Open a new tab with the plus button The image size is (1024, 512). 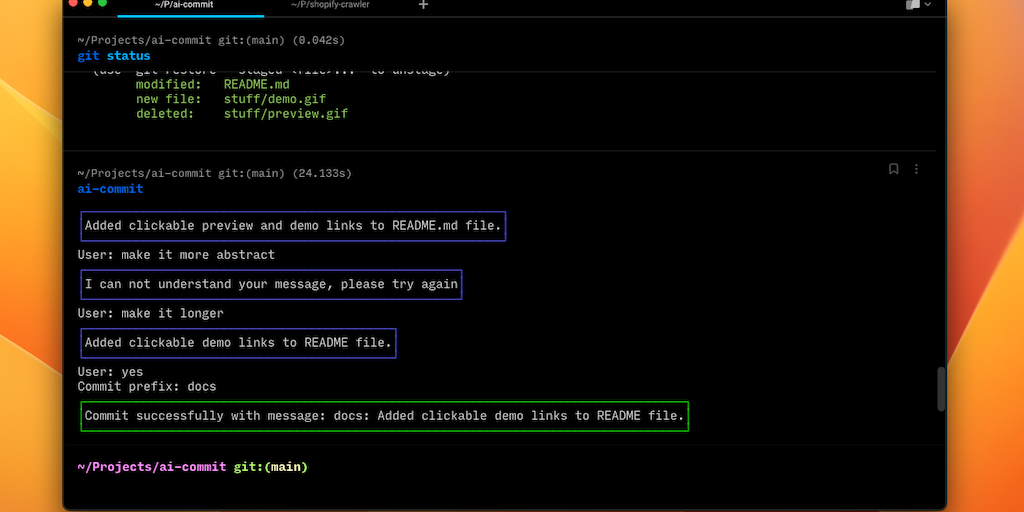pyautogui.click(x=423, y=5)
